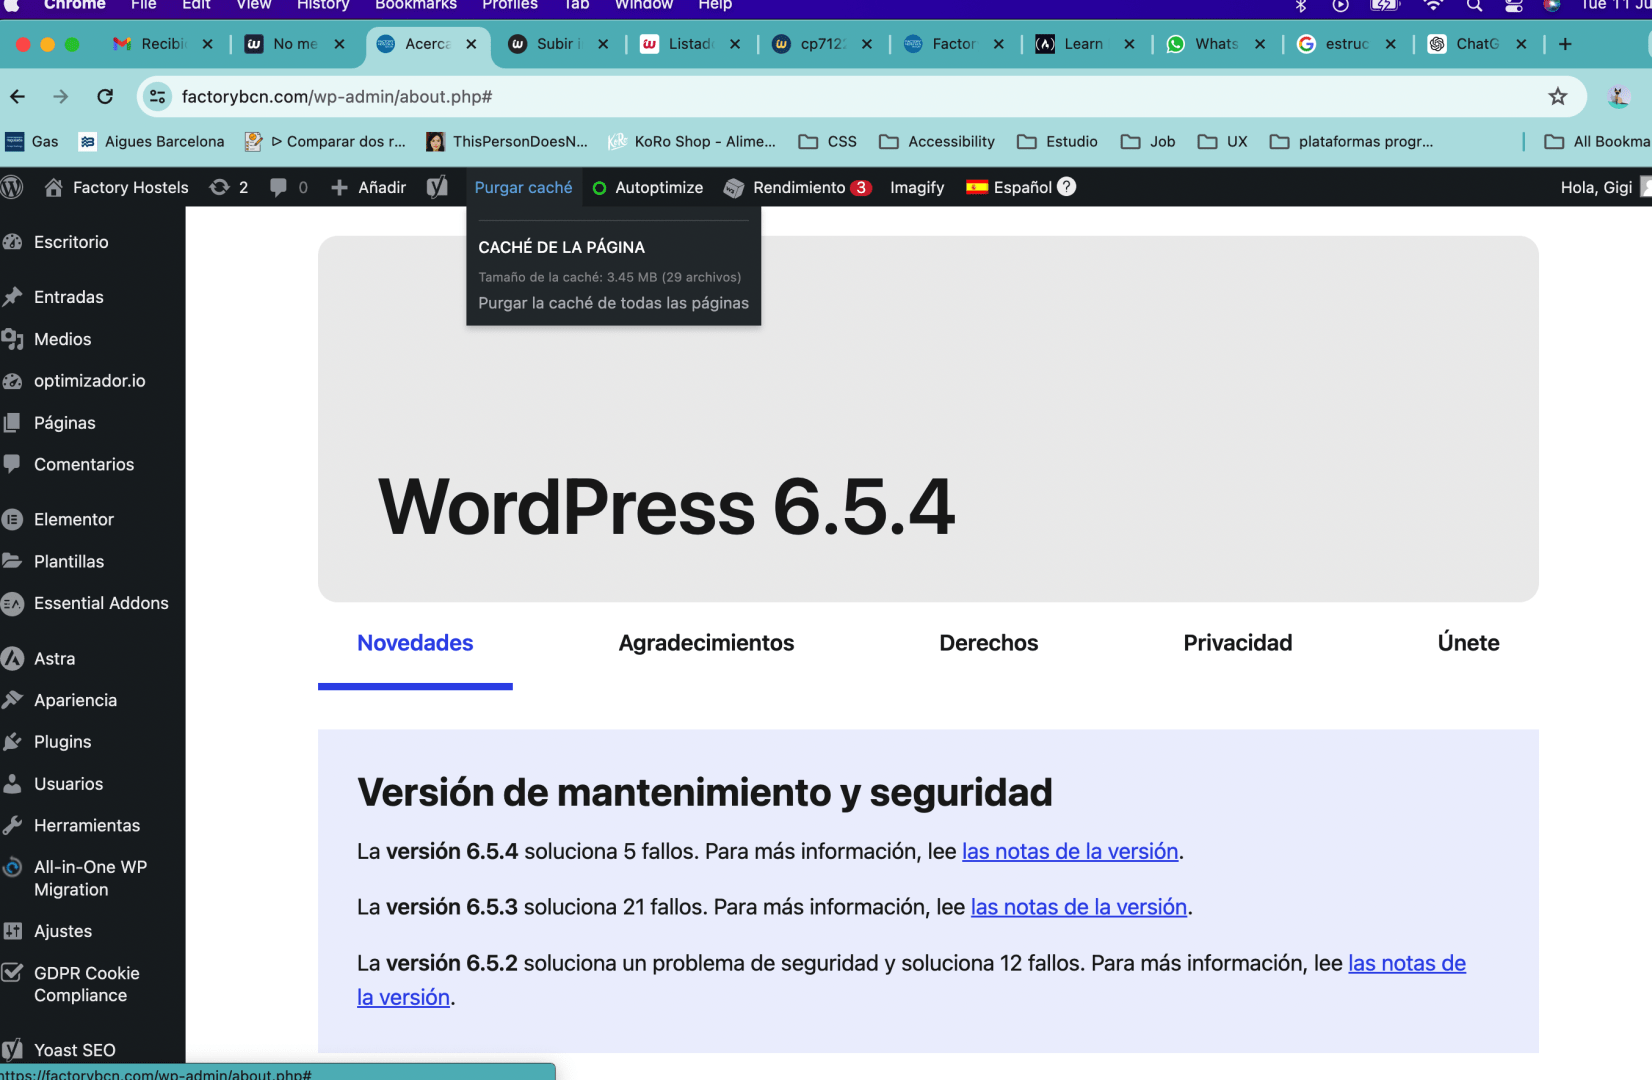1652x1080 pixels.
Task: Click the macOS Spotlight search icon
Action: coord(1475,5)
